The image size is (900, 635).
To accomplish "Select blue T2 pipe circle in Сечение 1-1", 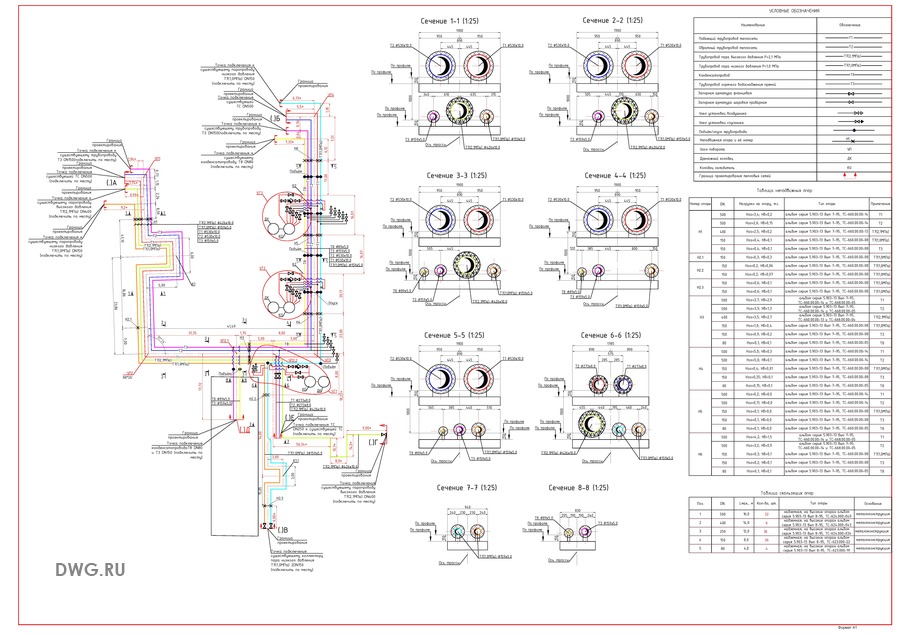I will (442, 62).
